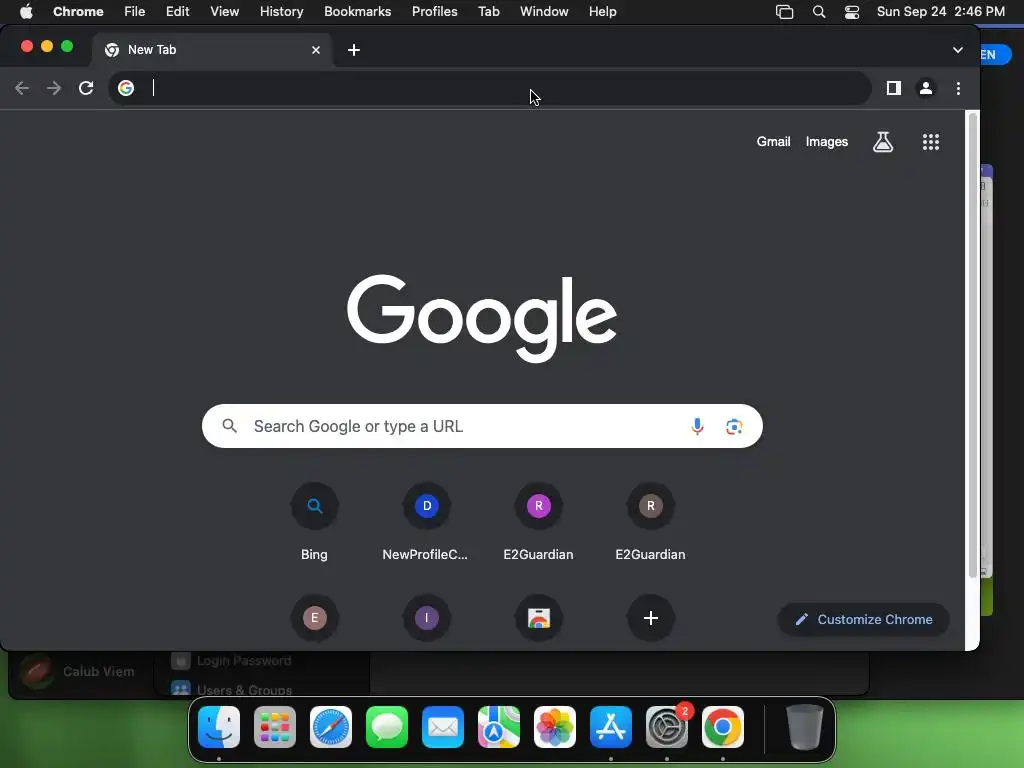This screenshot has width=1024, height=768.
Task: Open Google Chrome from the Dock
Action: pyautogui.click(x=722, y=727)
